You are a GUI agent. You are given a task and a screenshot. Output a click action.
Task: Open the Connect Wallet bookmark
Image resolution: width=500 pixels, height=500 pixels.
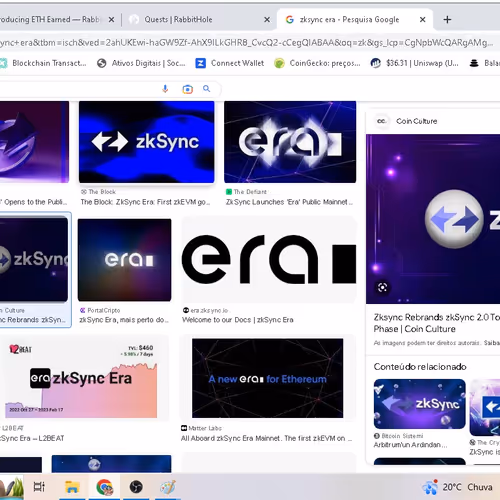point(230,63)
